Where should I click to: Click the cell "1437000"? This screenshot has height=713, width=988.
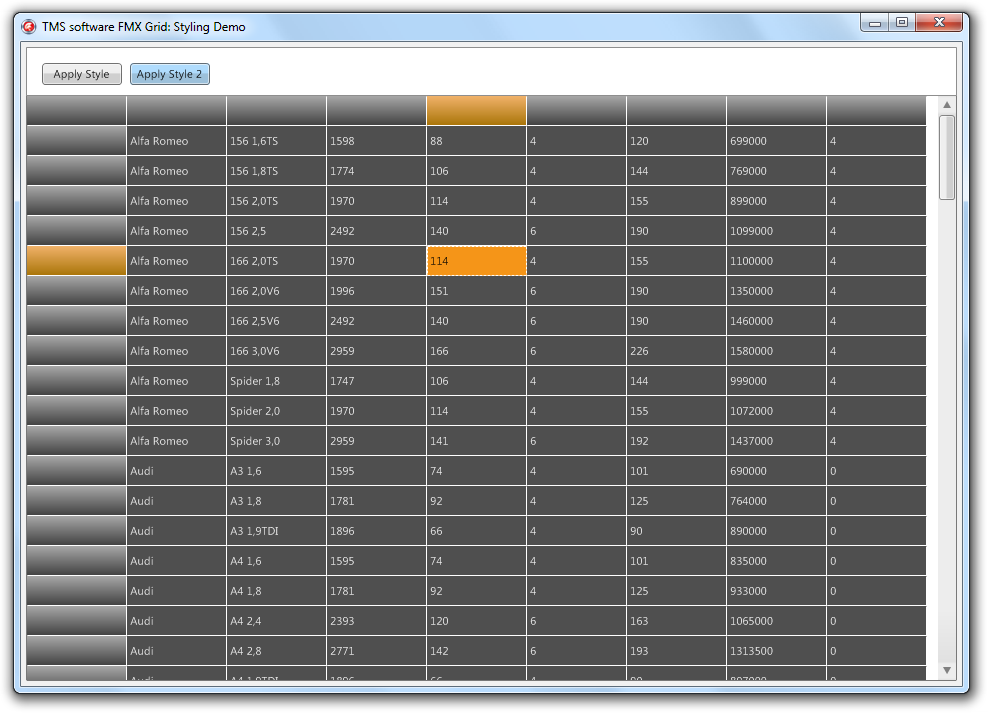[776, 441]
